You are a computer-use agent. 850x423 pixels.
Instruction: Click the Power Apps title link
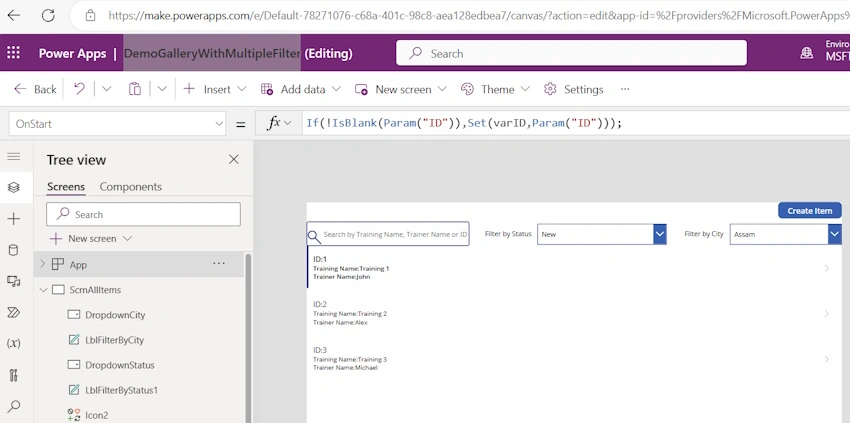pos(73,53)
